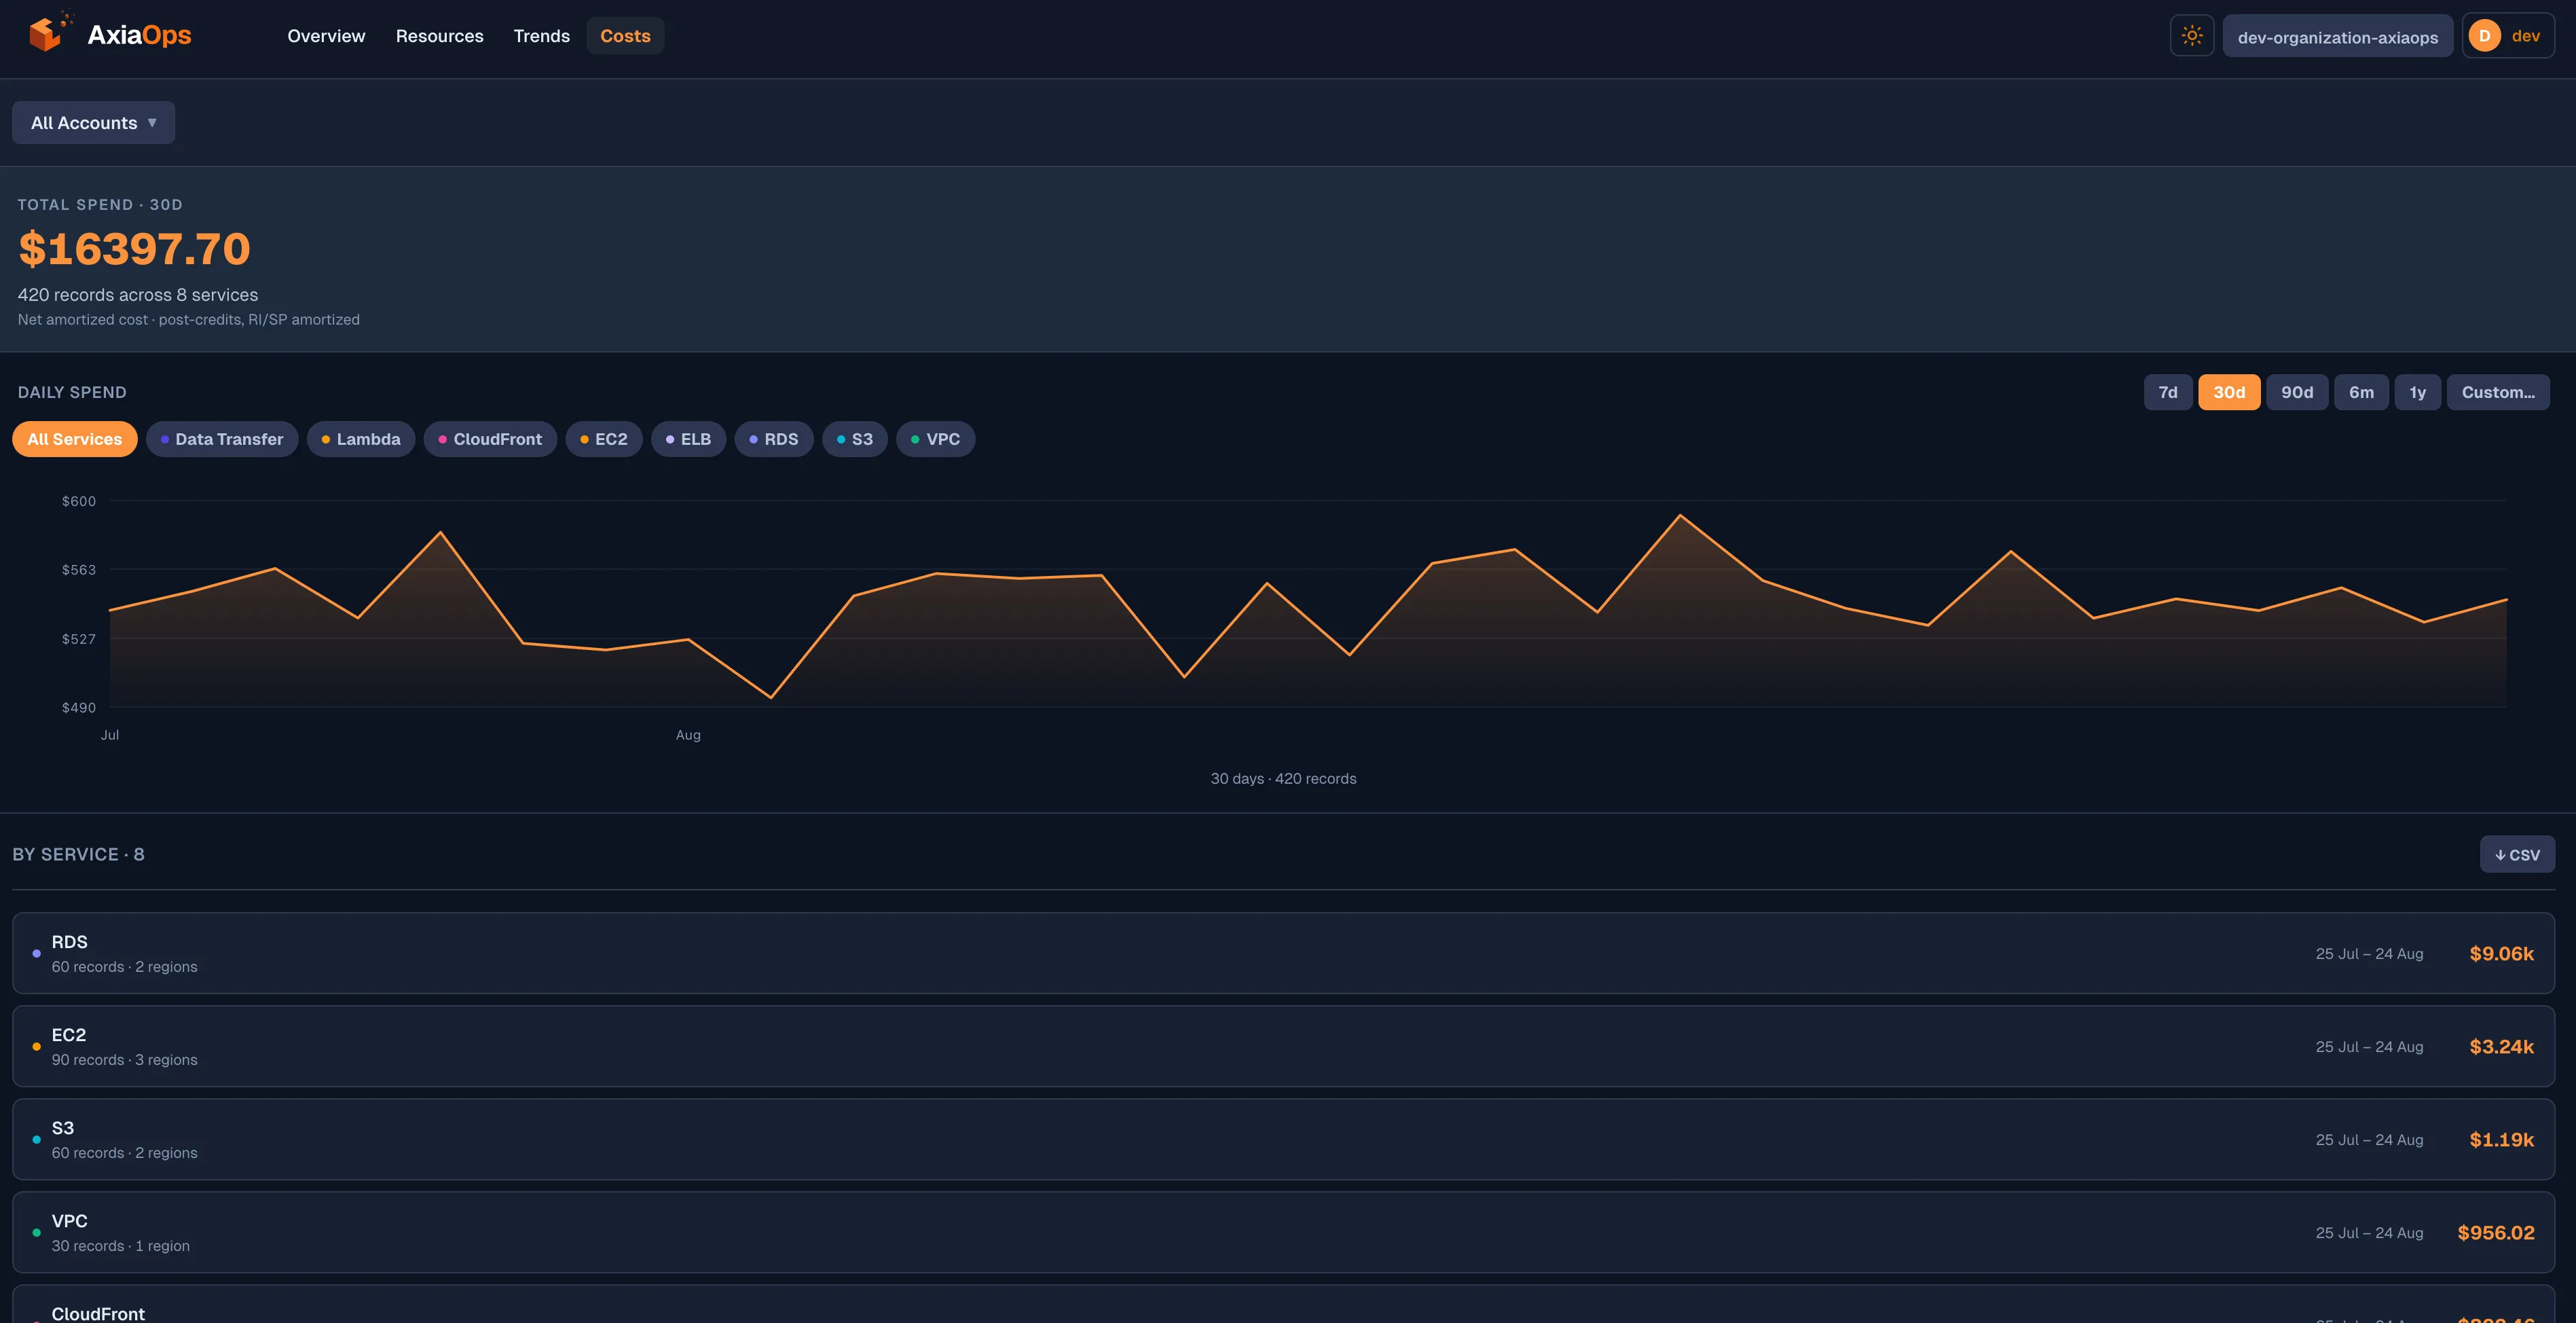Expand the VPC service row

tap(1283, 1232)
